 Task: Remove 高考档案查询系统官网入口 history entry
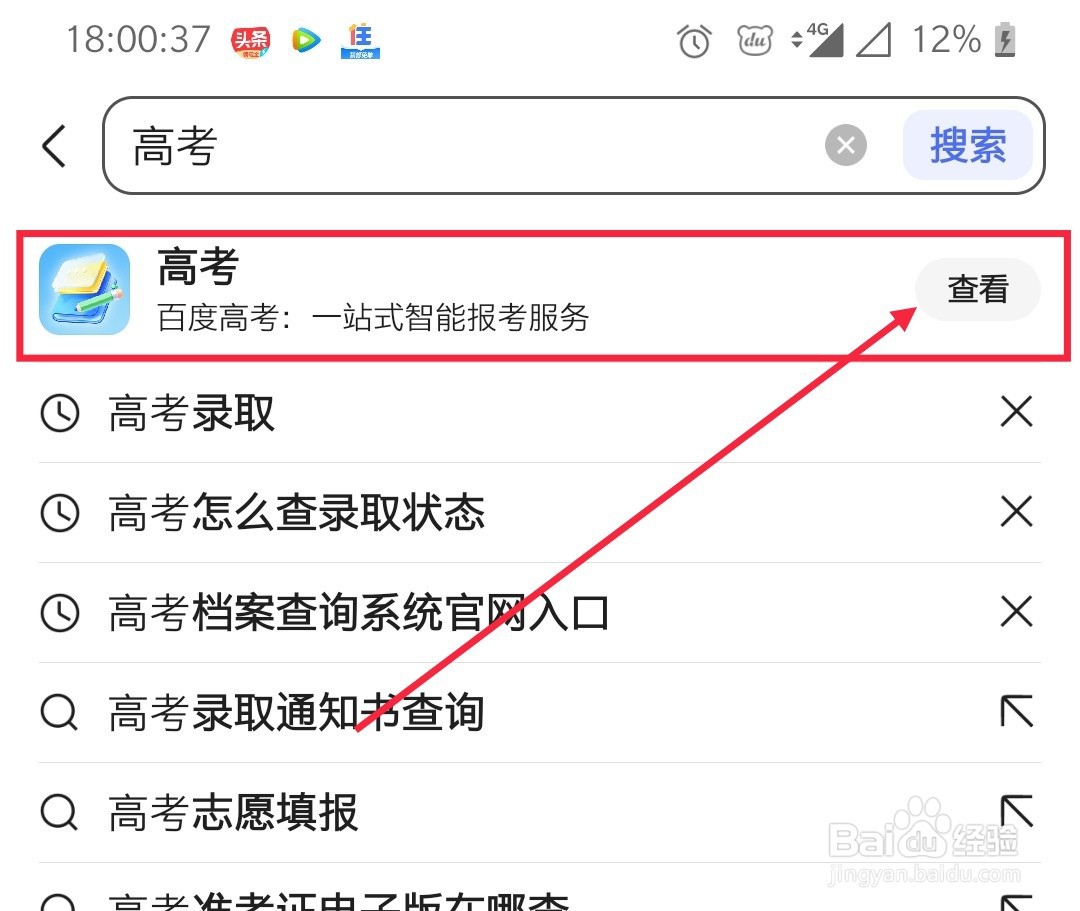[1016, 612]
